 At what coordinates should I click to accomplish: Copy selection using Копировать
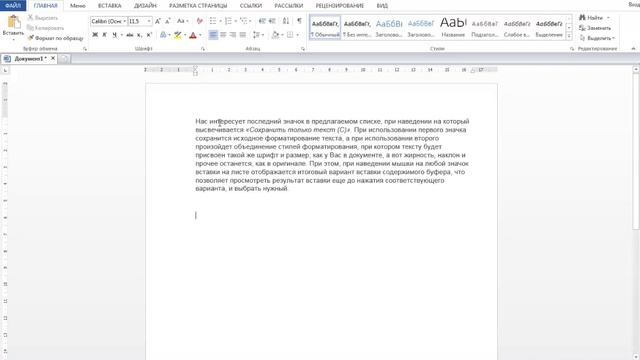point(45,28)
